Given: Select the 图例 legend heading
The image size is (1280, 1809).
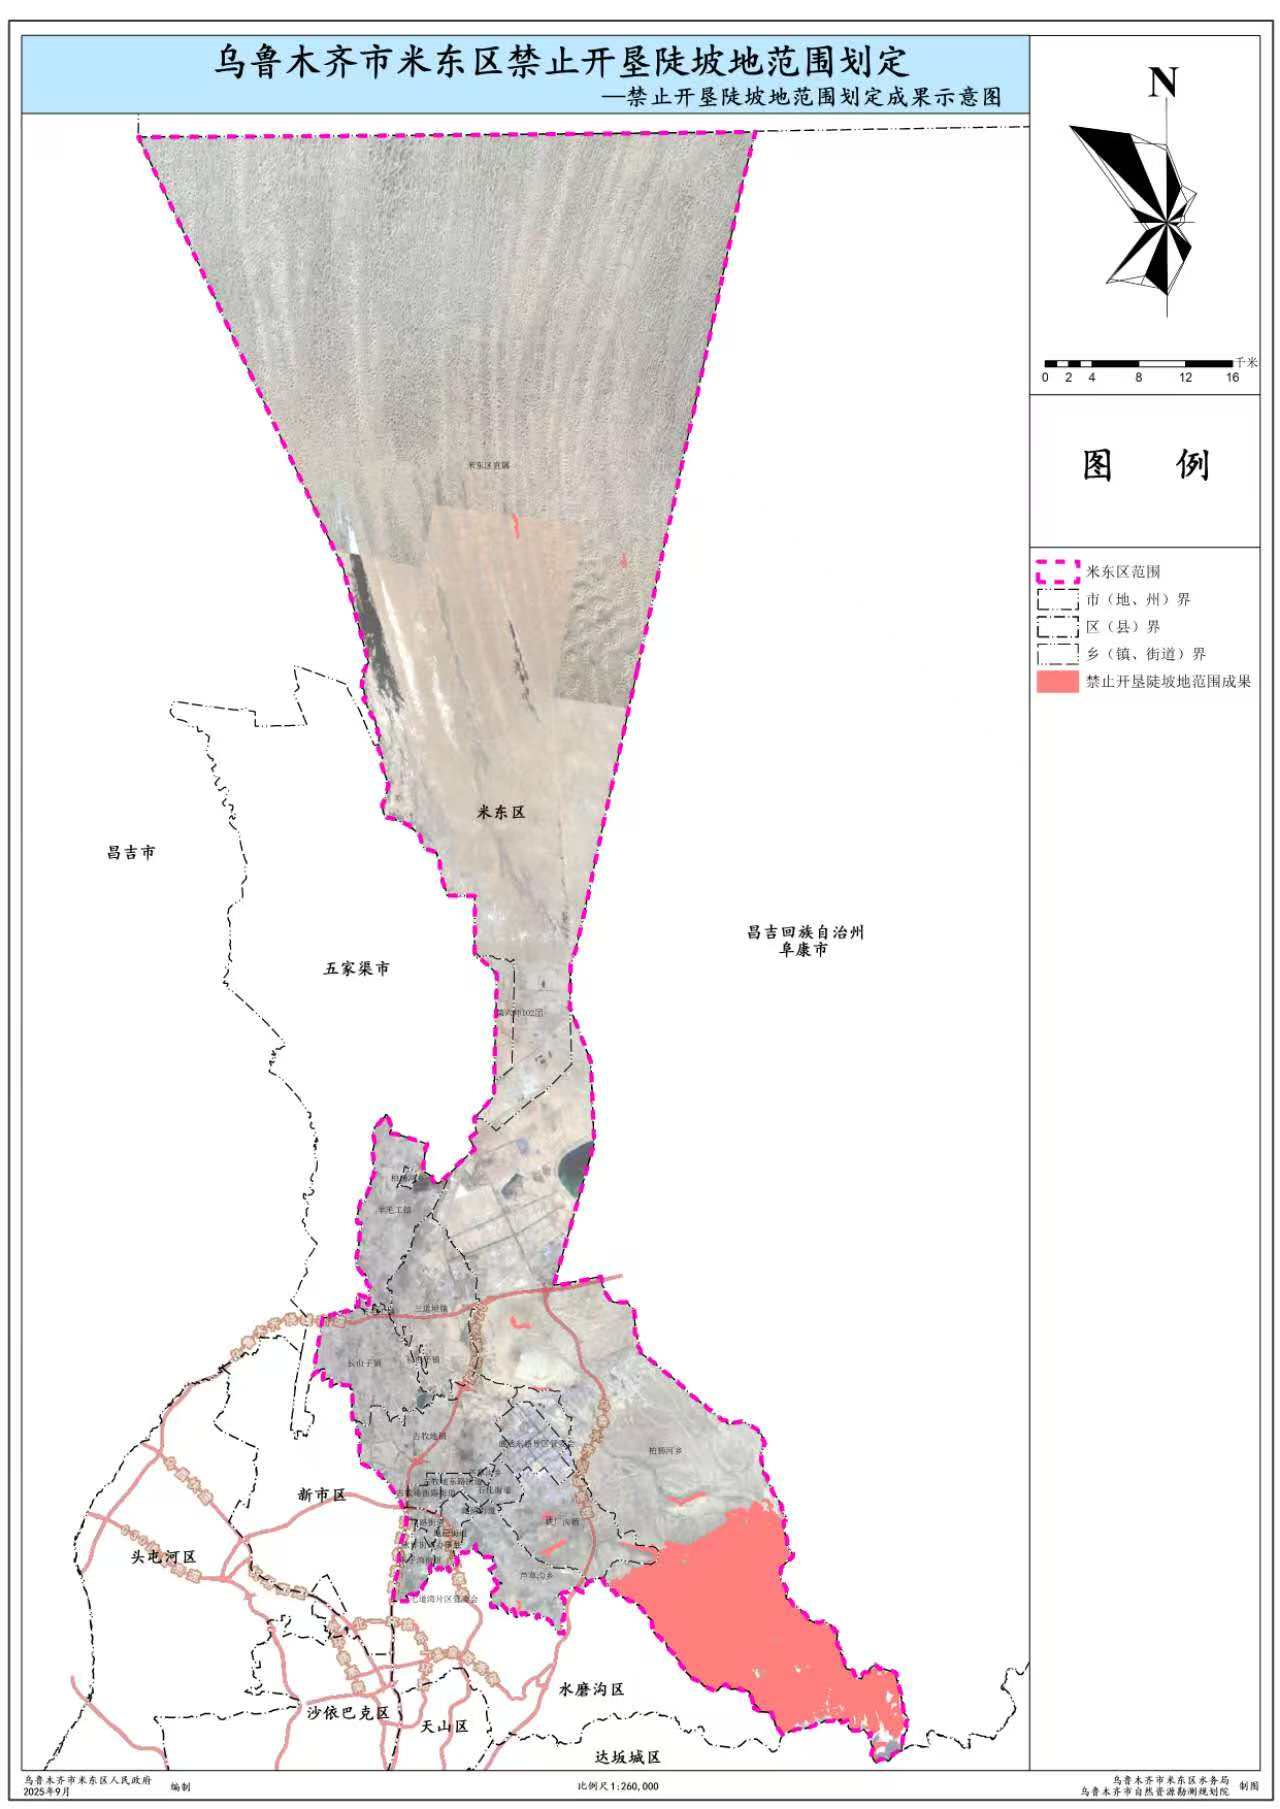Looking at the screenshot, I should (1145, 465).
